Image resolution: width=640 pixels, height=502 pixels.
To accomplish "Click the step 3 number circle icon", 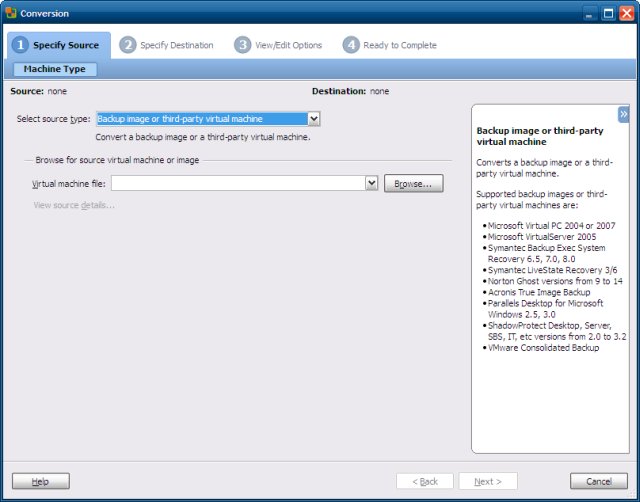I will click(x=243, y=45).
